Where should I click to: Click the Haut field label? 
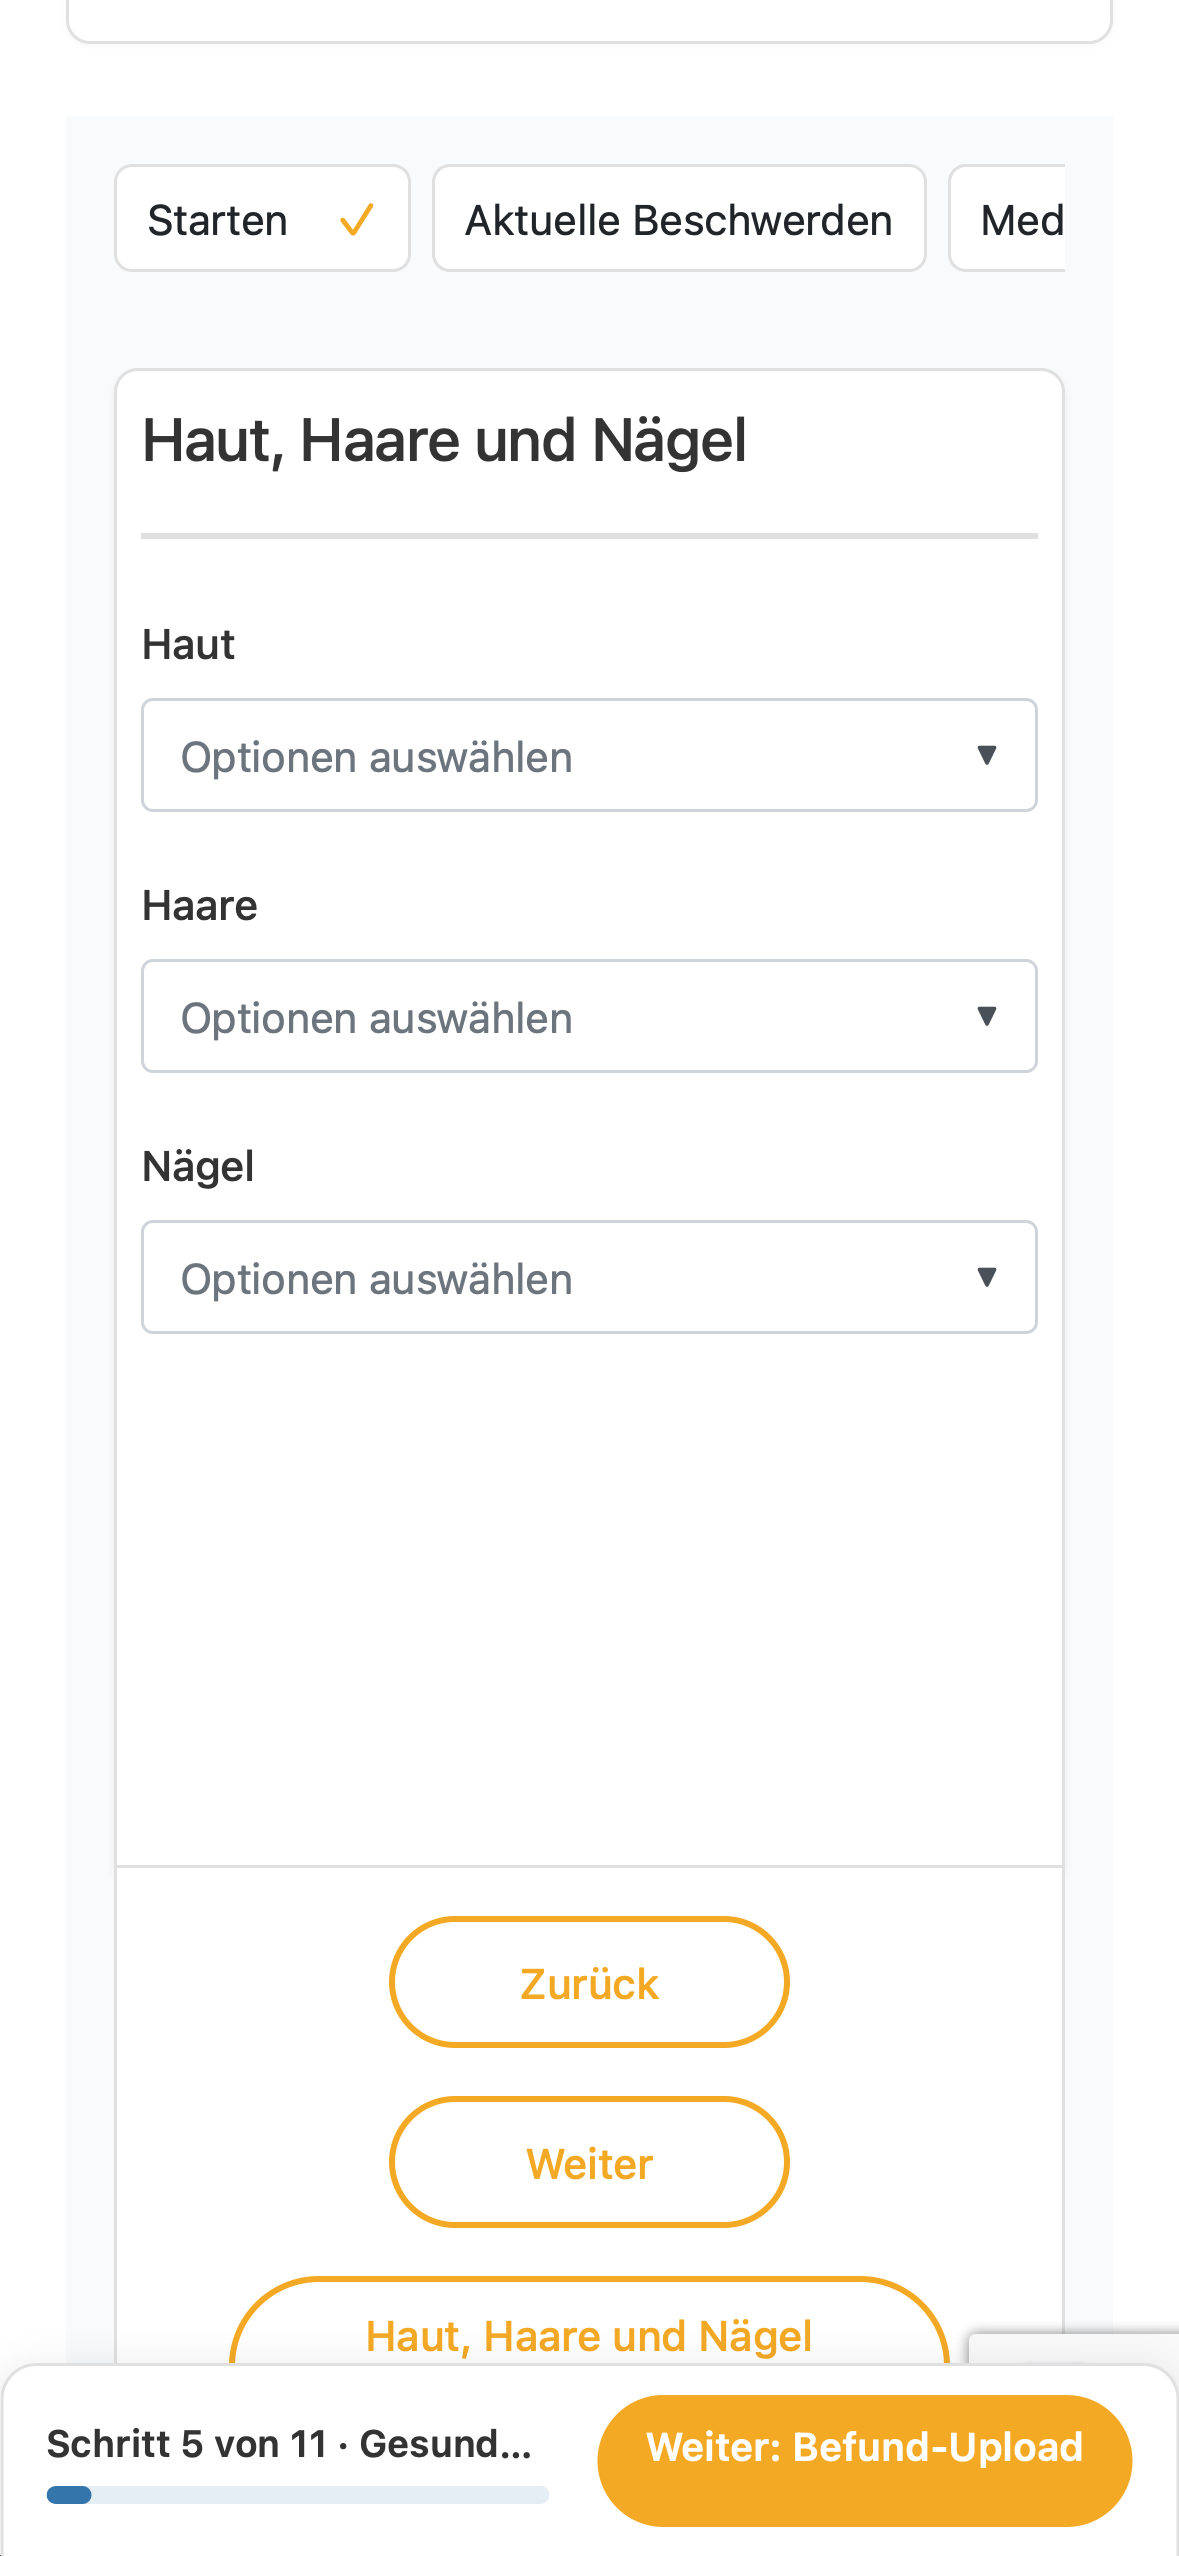pos(189,645)
